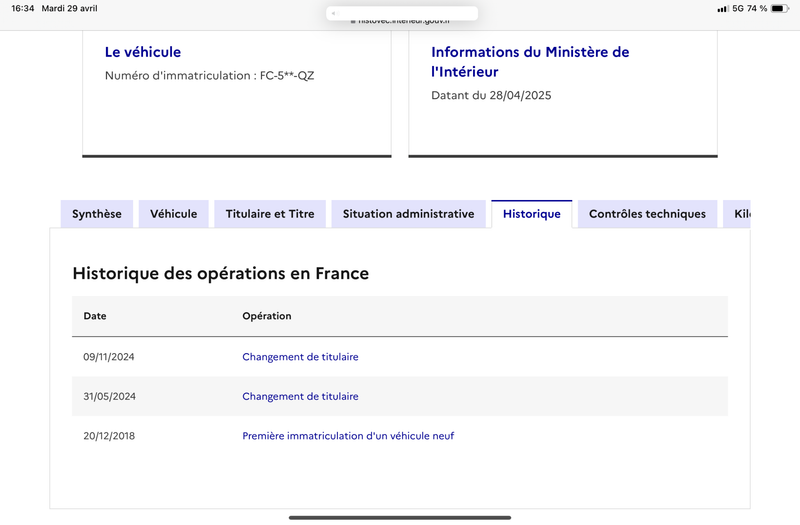800x525 pixels.
Task: Select the Historique tab
Action: tap(532, 214)
